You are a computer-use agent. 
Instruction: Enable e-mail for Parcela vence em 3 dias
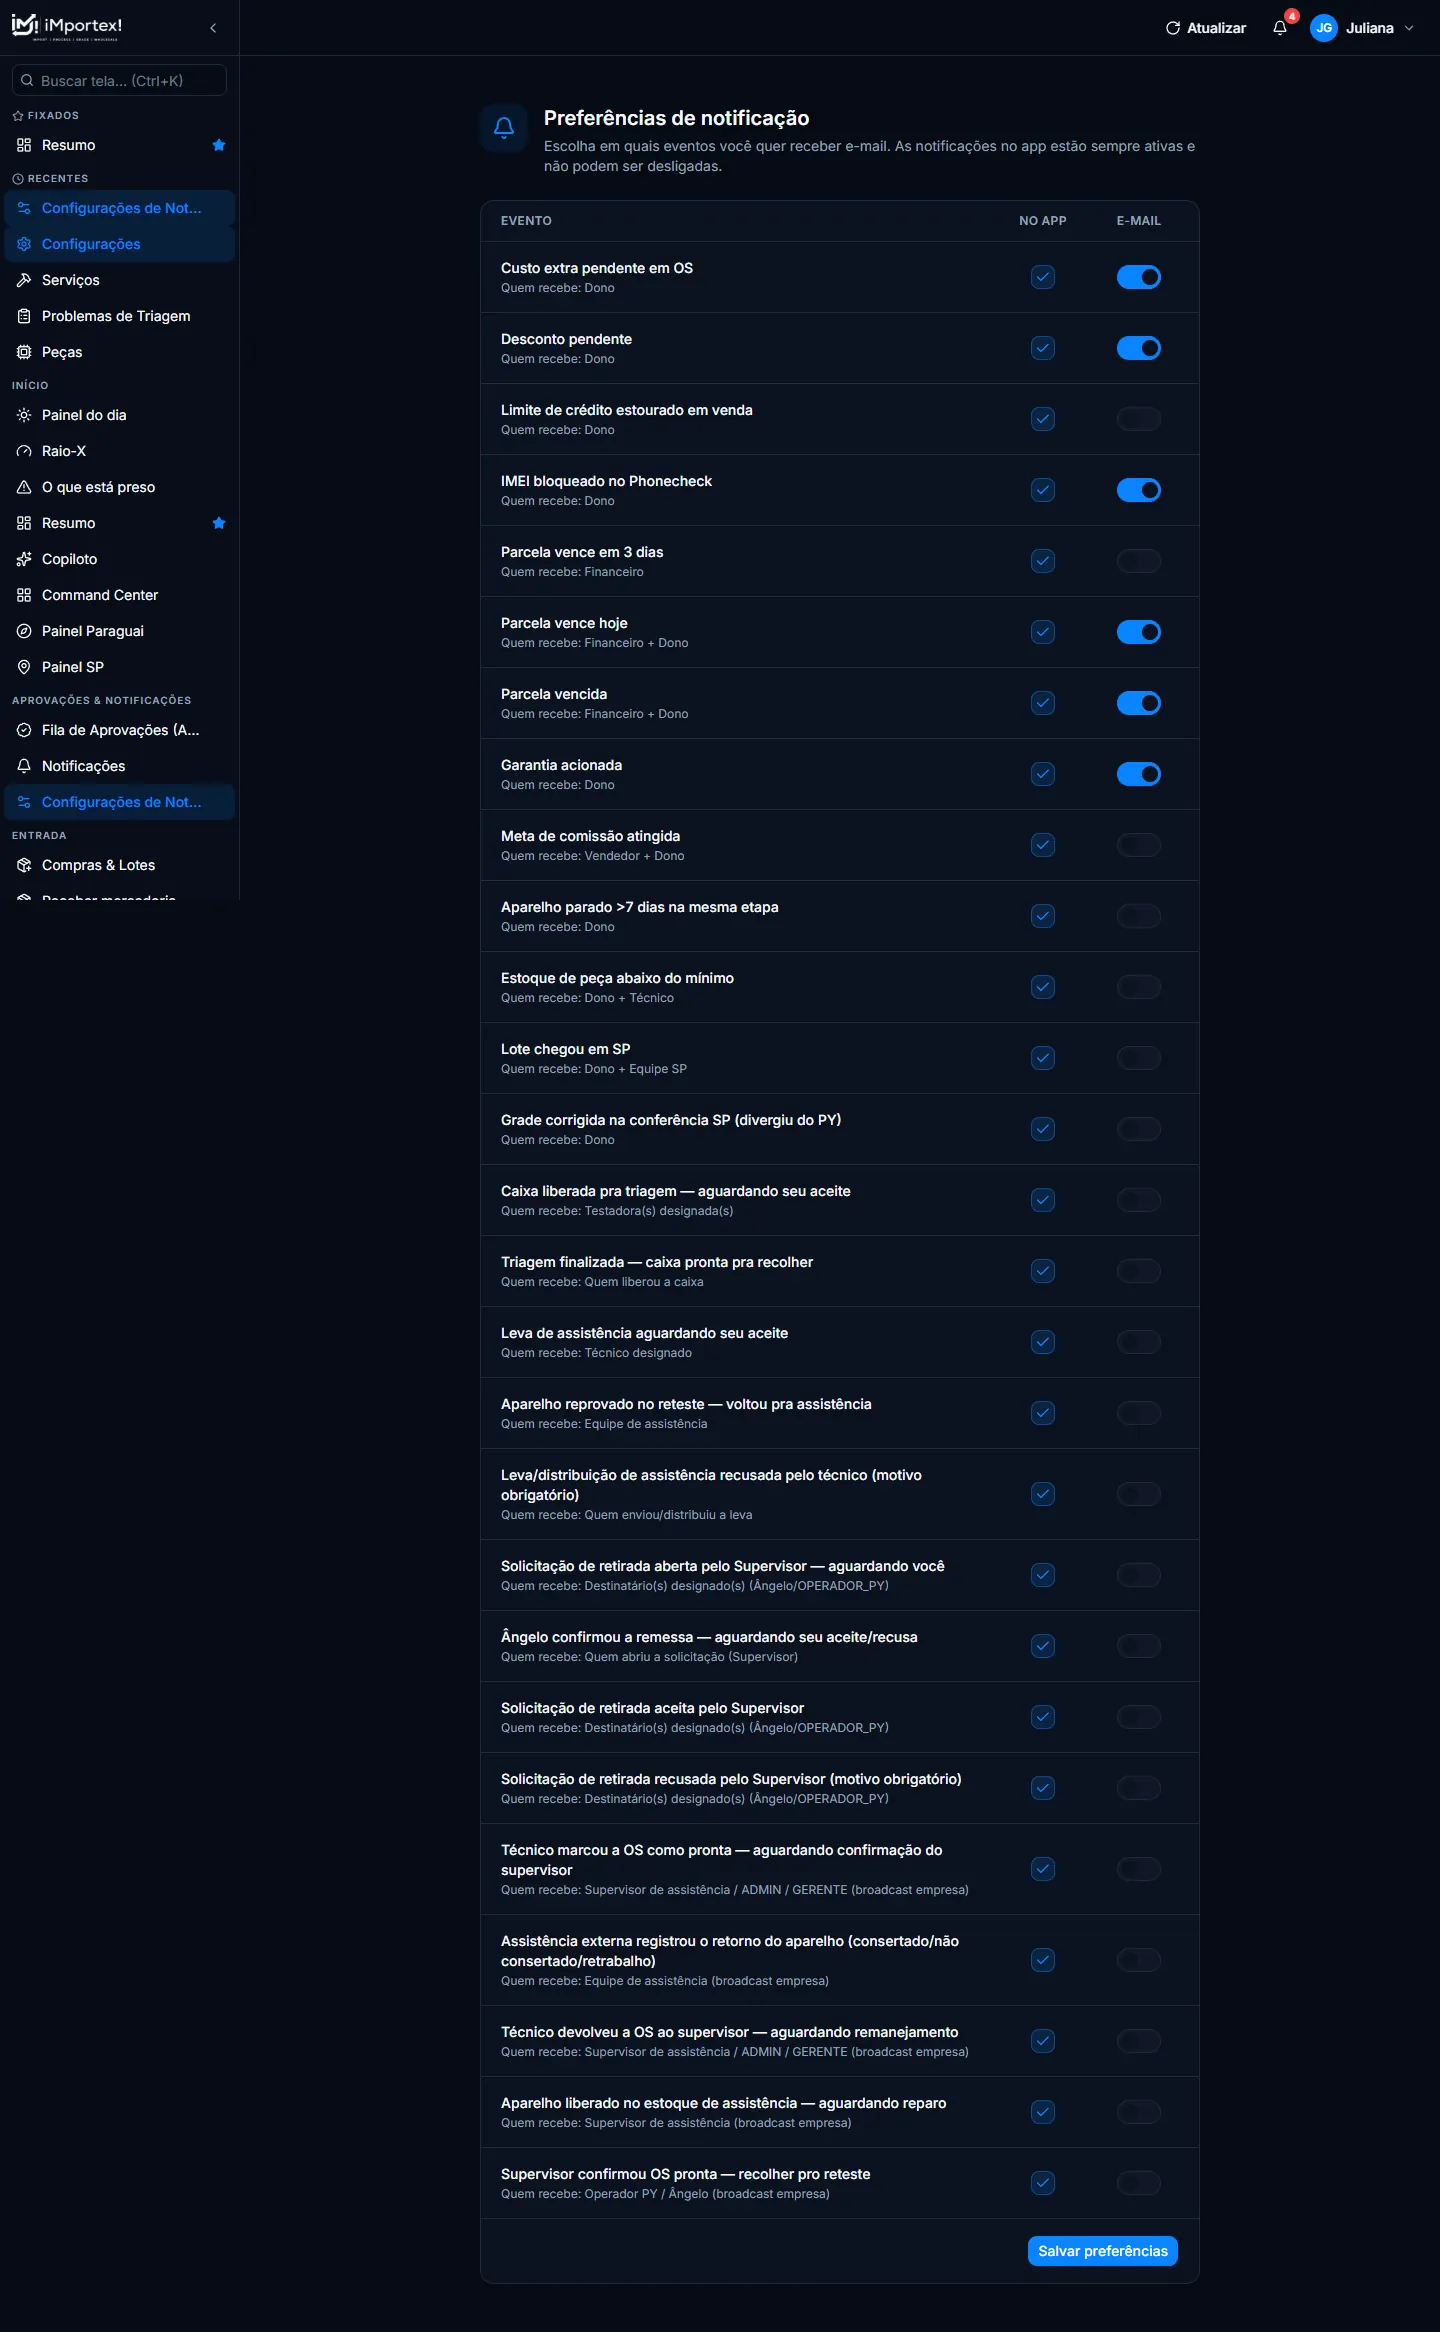click(1139, 561)
